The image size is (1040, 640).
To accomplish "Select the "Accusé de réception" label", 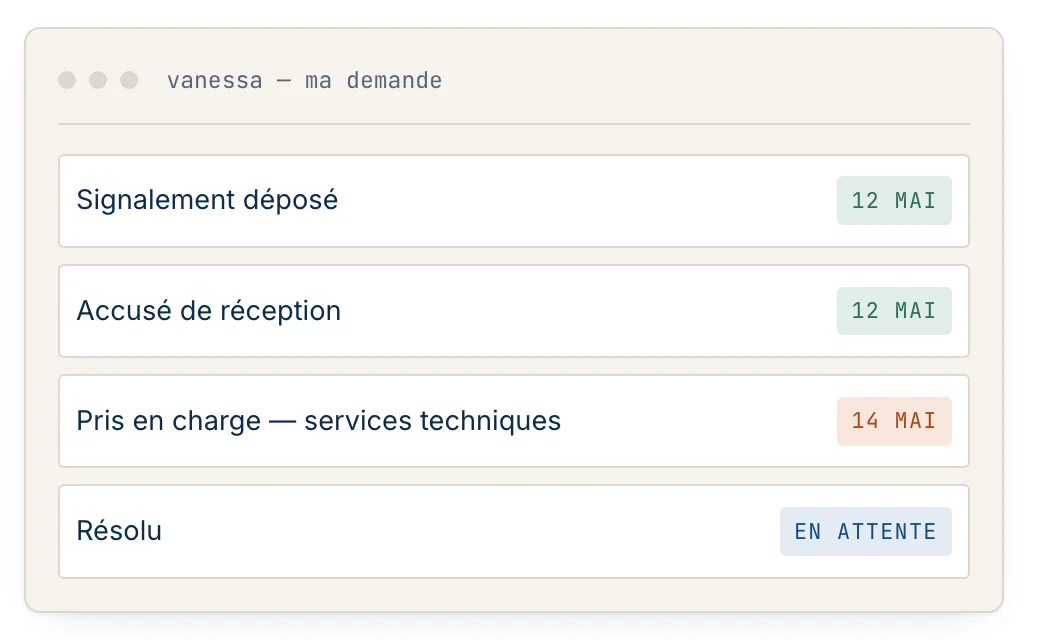I will coord(208,311).
